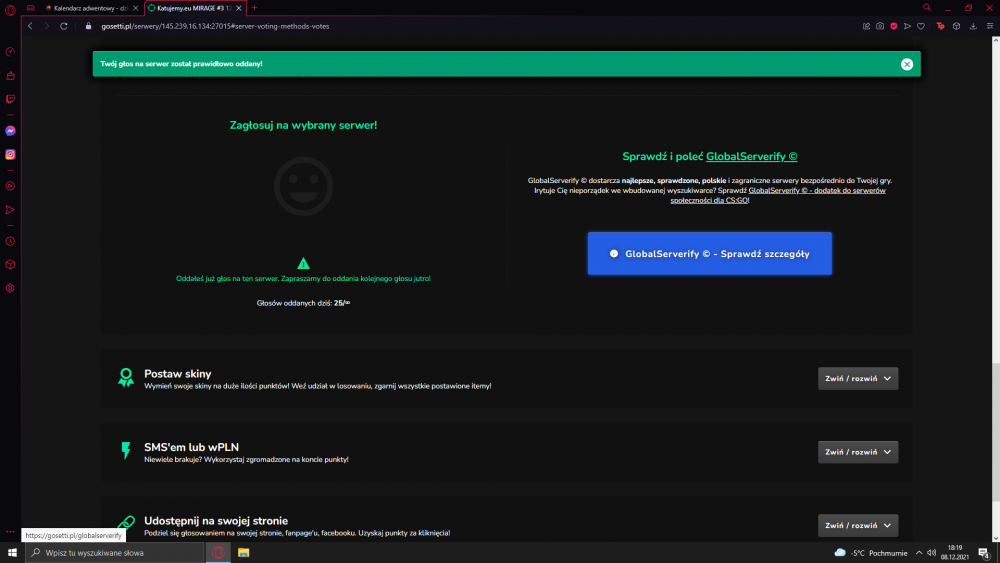This screenshot has height=563, width=1000.
Task: Click the gosetti.pl address bar
Action: [216, 26]
